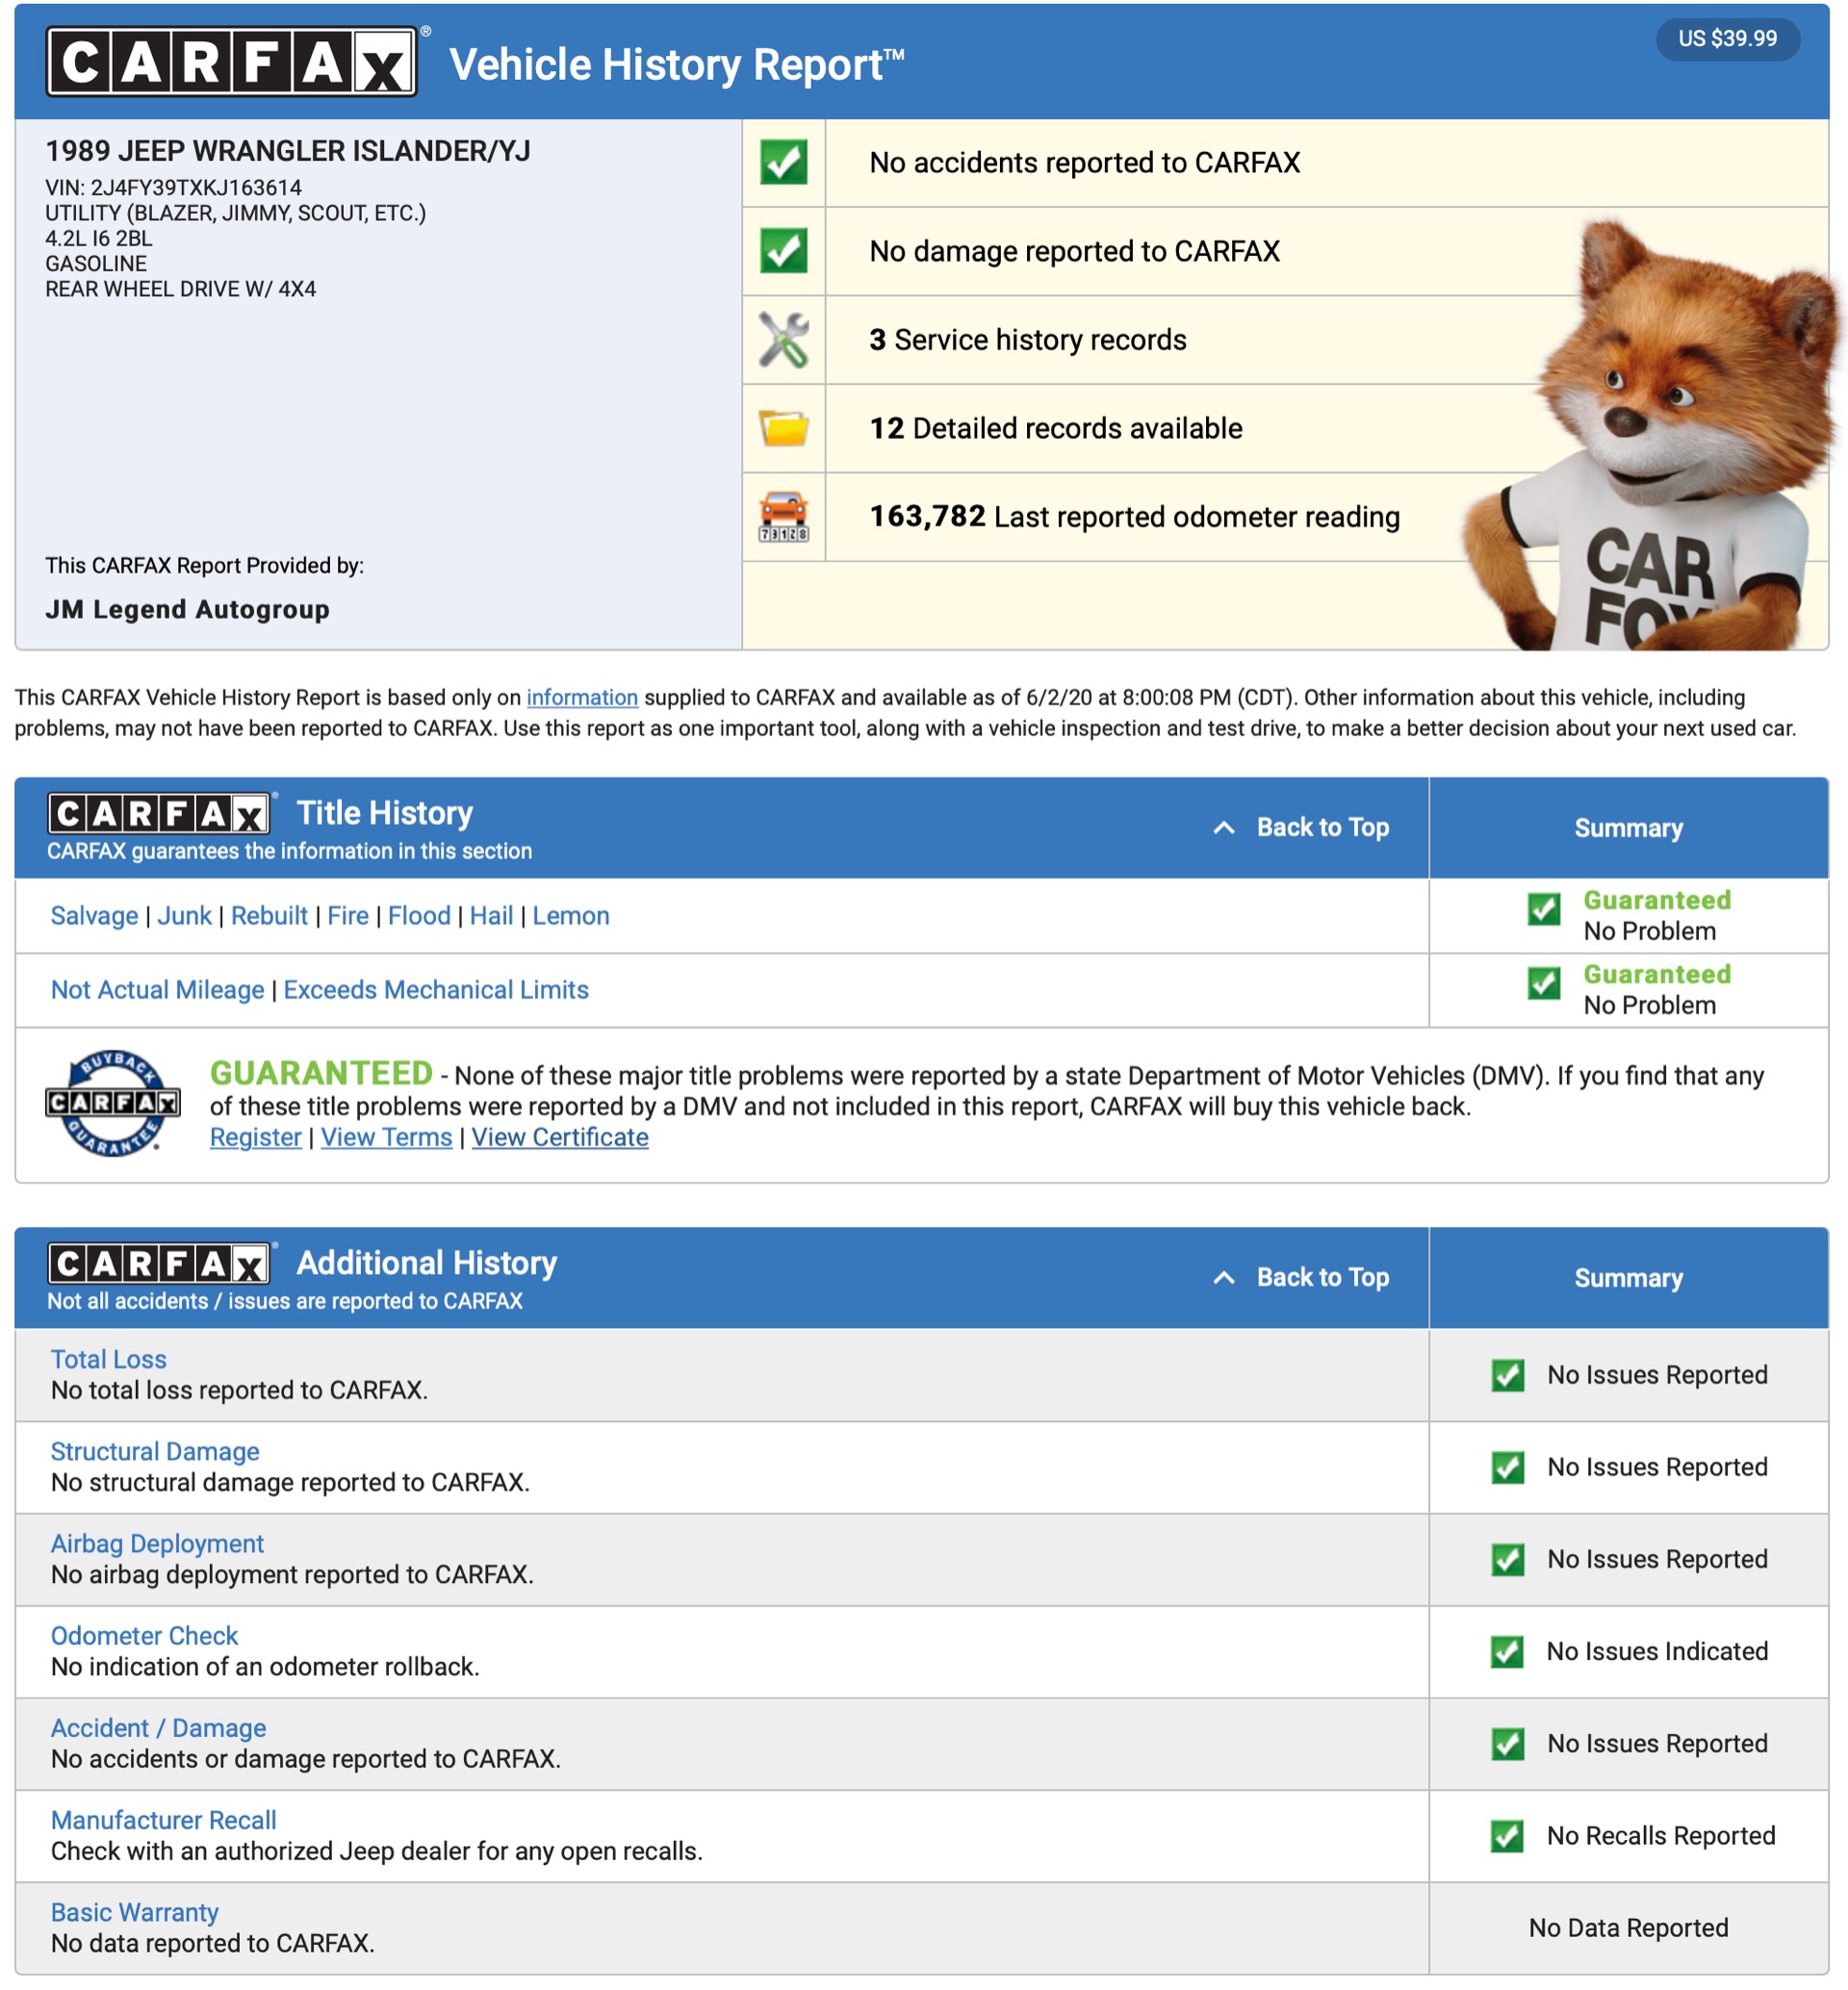The image size is (1848, 1990).
Task: Click the green checkmark beside No accidents reported
Action: point(783,162)
